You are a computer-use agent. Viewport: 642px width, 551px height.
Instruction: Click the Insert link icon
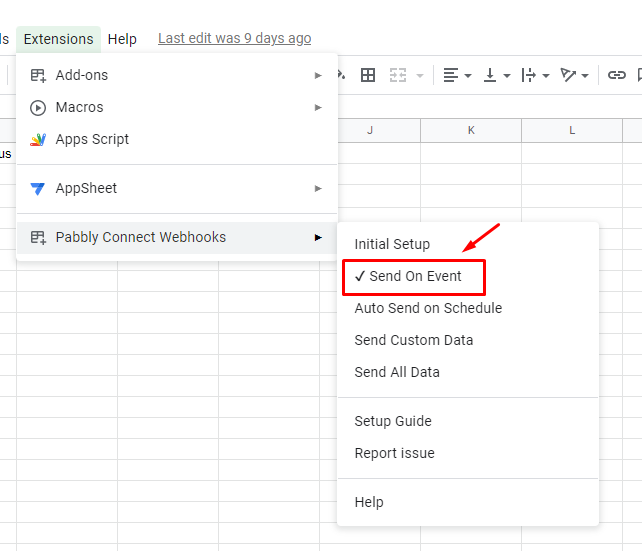point(616,75)
